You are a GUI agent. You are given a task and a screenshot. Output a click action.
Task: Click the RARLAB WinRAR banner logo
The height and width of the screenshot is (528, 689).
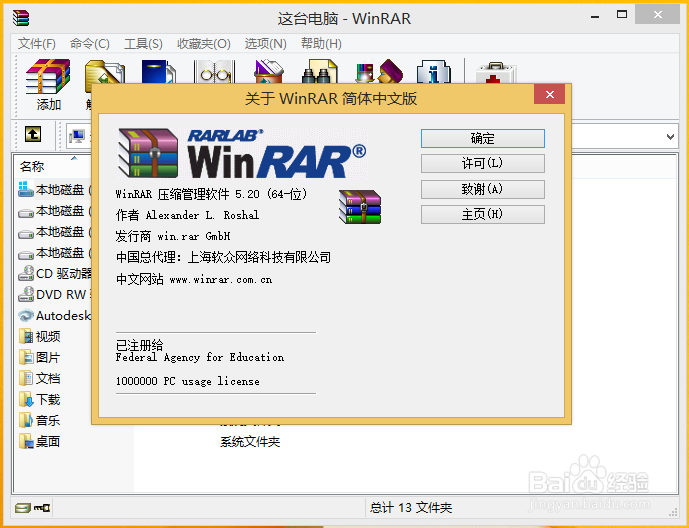click(242, 153)
